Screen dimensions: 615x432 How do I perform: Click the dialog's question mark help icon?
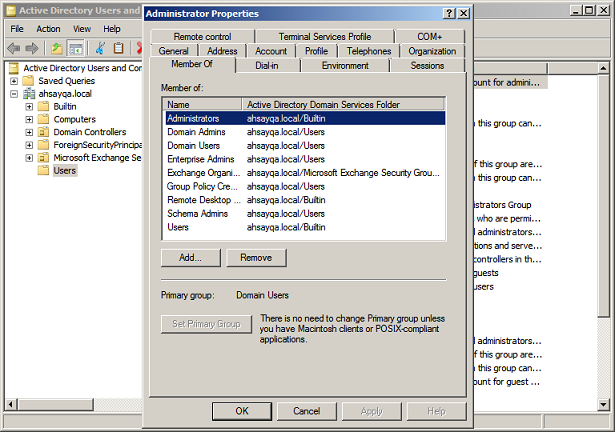click(x=449, y=14)
